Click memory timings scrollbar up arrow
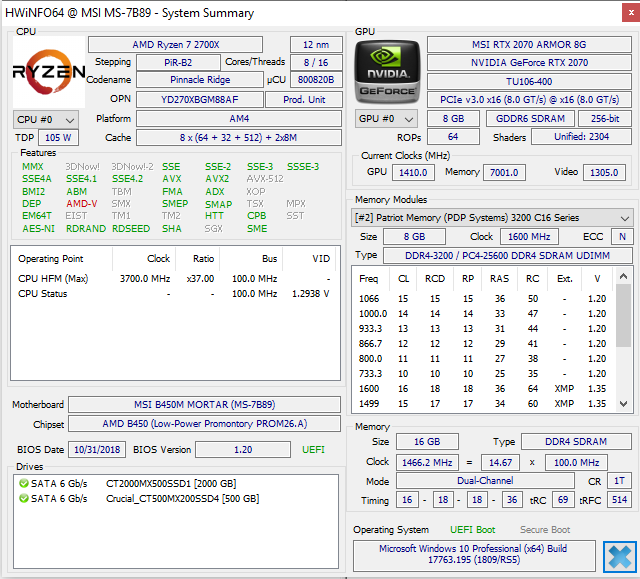The image size is (640, 579). click(623, 276)
